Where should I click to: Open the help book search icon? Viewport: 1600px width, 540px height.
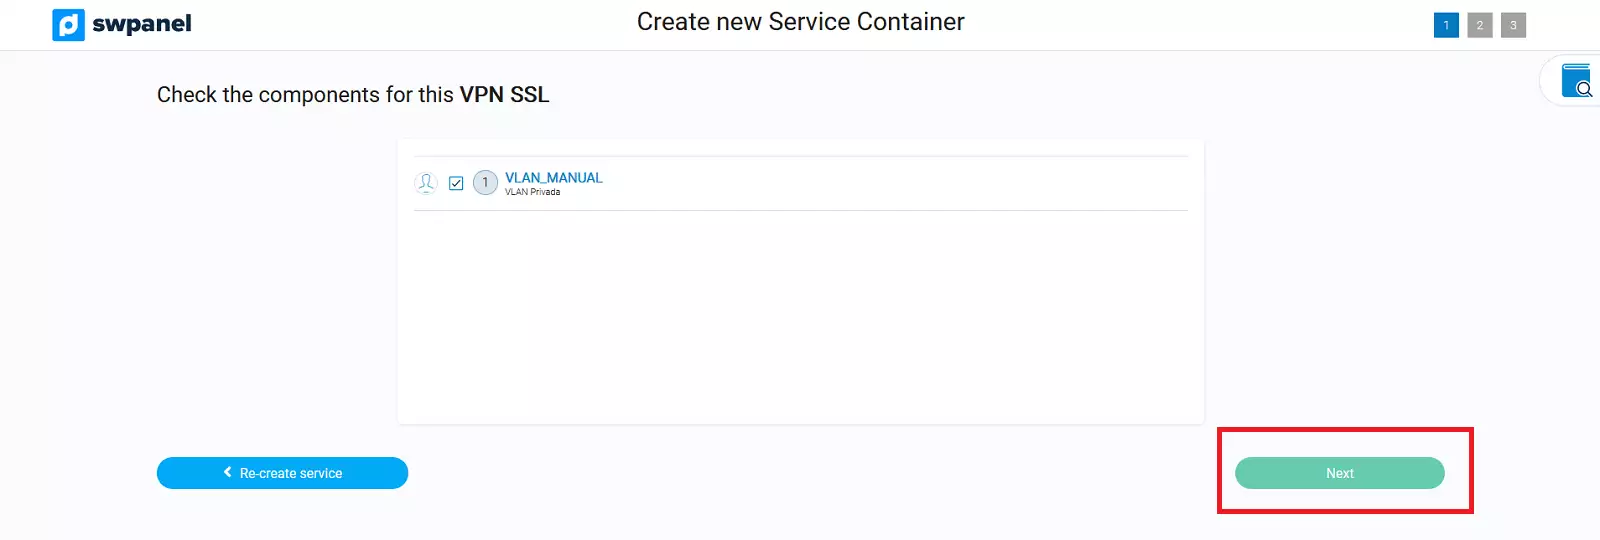coord(1576,81)
